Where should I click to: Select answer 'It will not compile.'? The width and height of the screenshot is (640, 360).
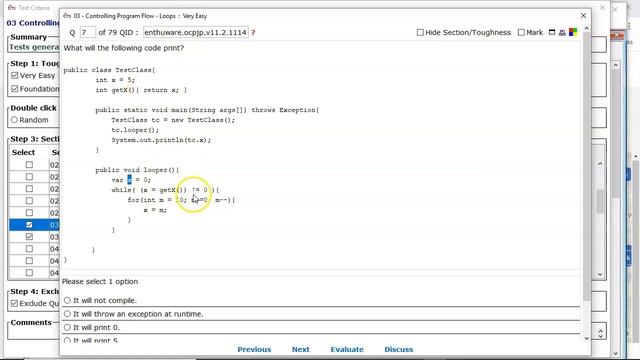(67, 300)
